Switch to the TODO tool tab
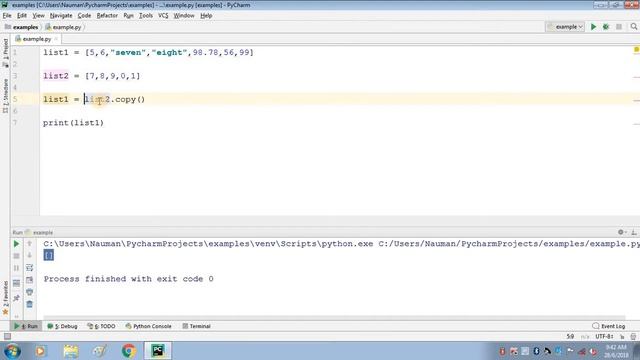Image resolution: width=640 pixels, height=360 pixels. click(101, 326)
